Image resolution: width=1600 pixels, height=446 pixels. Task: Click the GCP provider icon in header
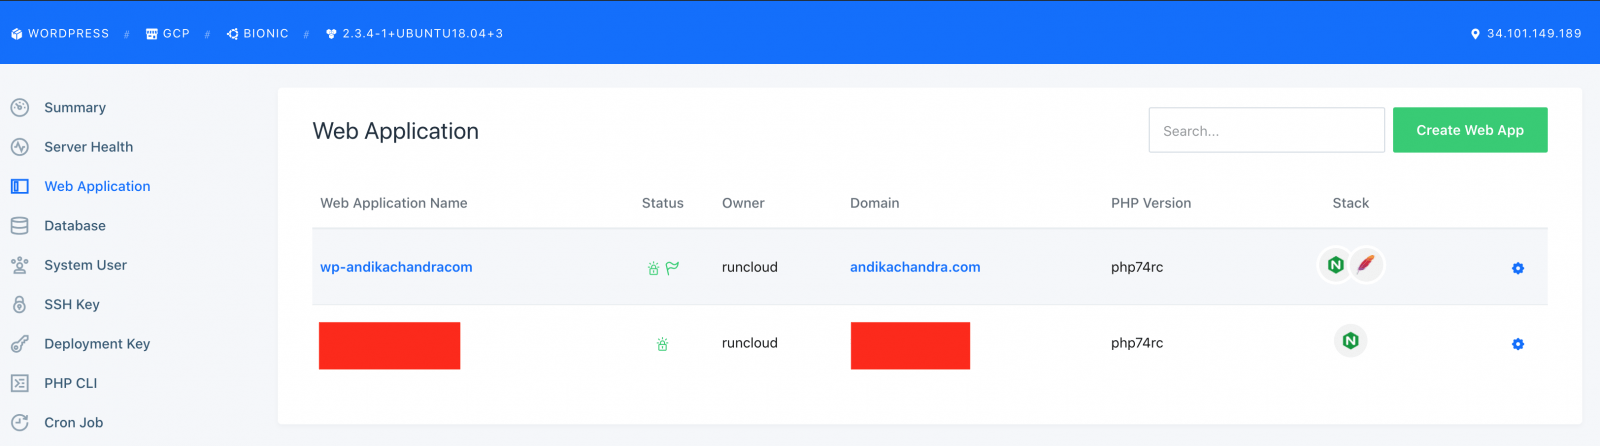(x=152, y=34)
